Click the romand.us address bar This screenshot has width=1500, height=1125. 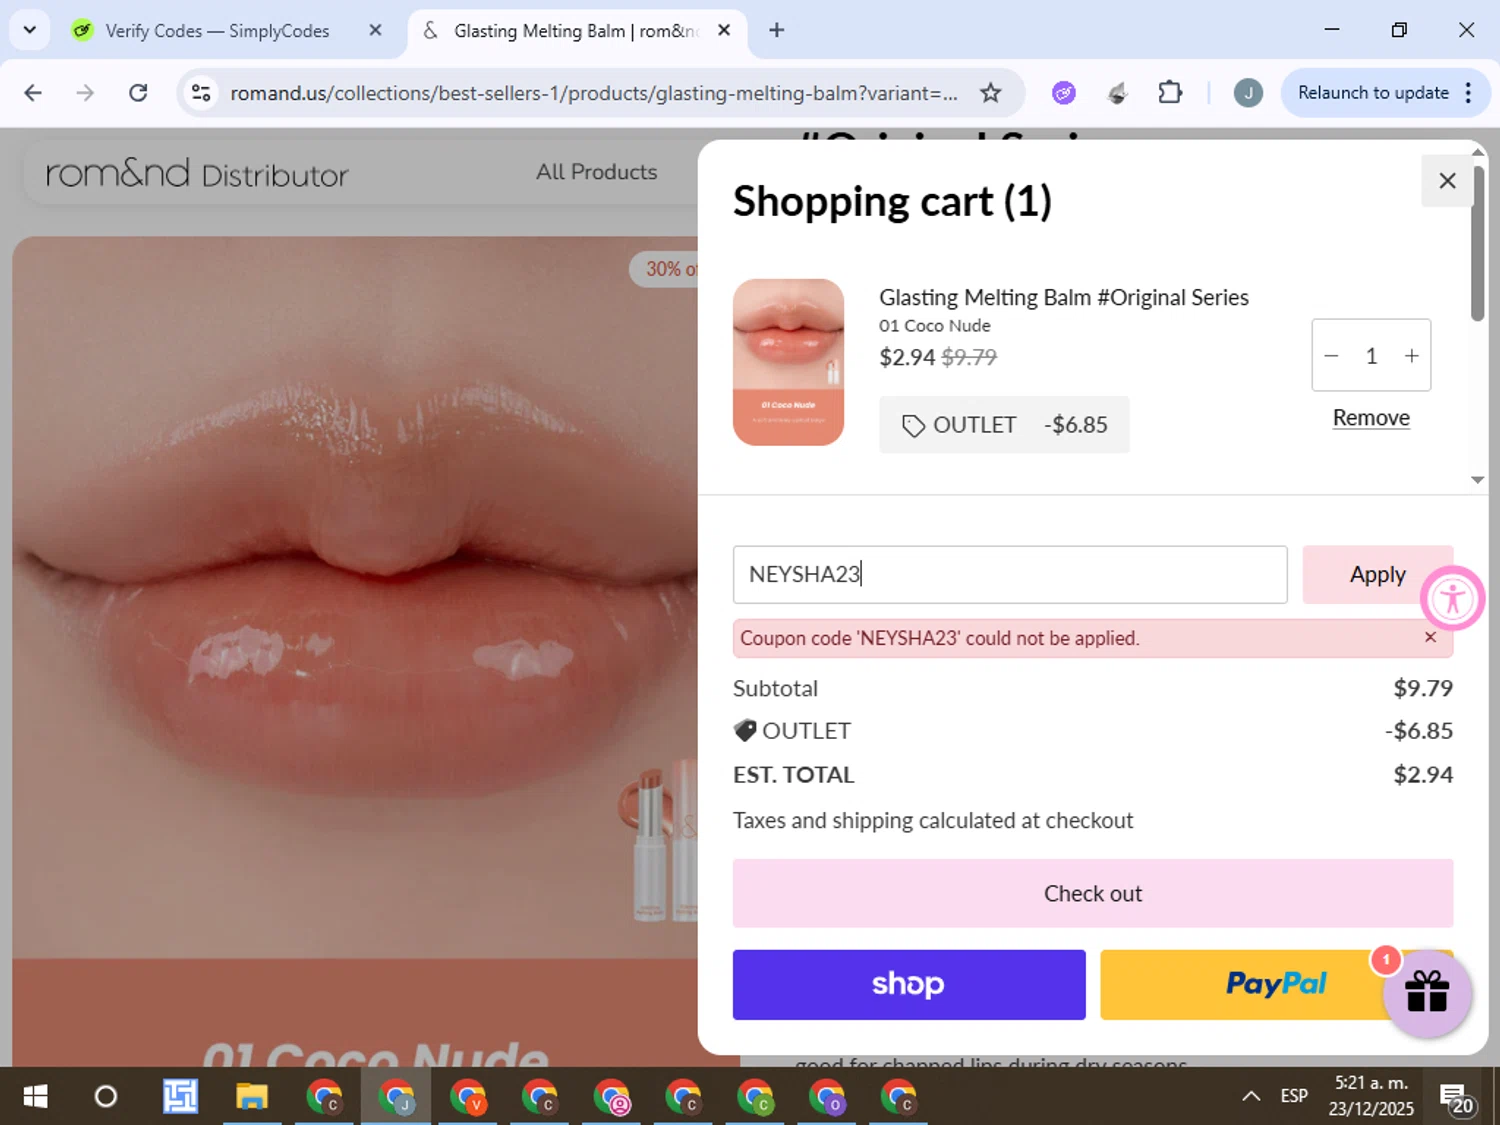(594, 93)
